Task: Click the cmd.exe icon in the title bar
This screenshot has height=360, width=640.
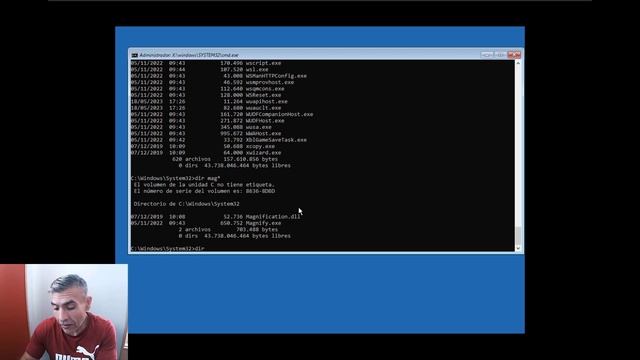Action: point(134,55)
